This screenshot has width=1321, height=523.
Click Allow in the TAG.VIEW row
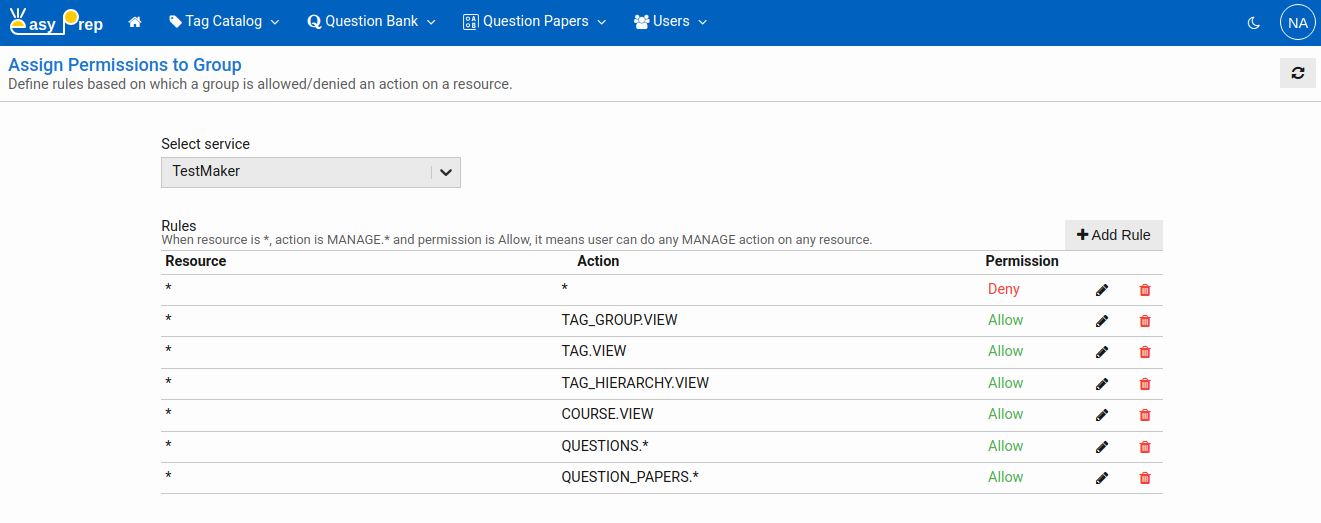[1006, 351]
